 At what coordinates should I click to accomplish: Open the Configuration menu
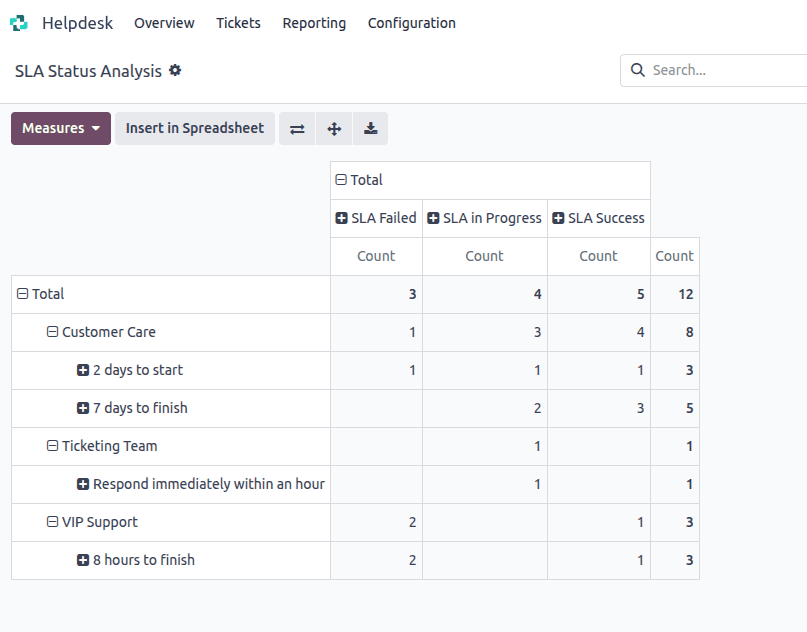pos(411,22)
